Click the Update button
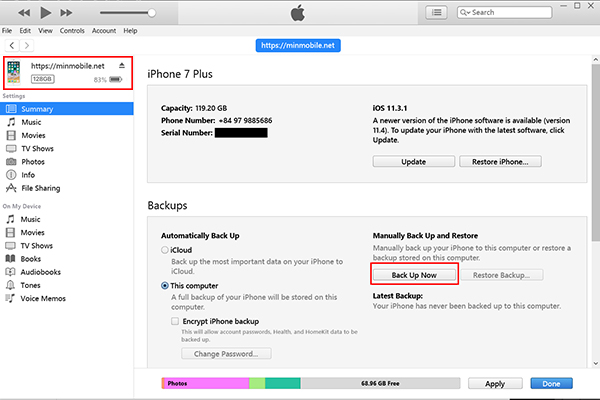The height and width of the screenshot is (400, 600). point(414,162)
